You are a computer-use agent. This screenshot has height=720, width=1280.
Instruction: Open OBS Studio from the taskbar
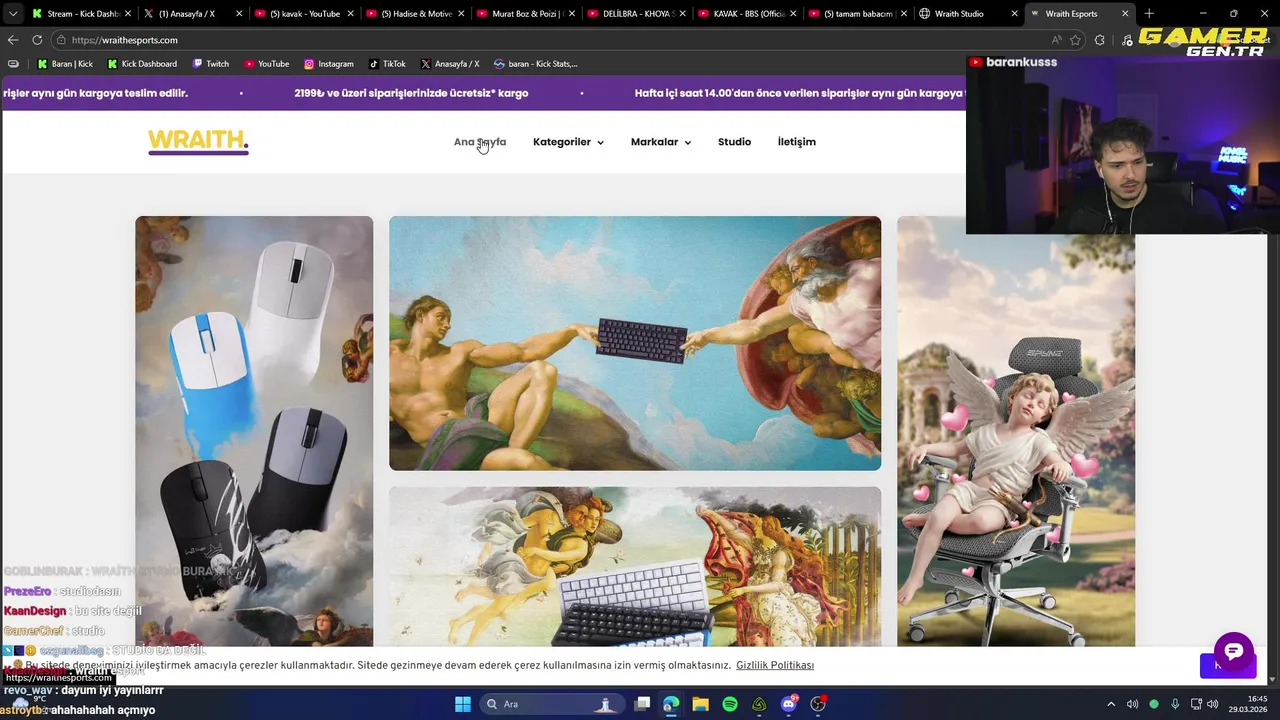pyautogui.click(x=818, y=704)
